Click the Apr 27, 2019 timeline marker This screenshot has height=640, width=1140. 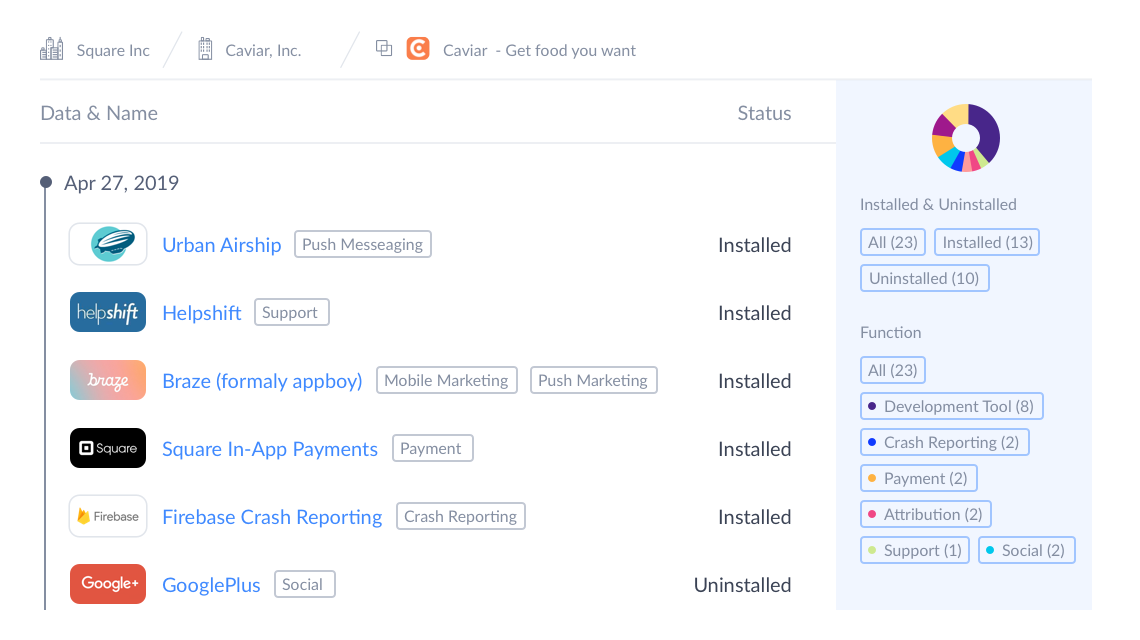point(46,183)
